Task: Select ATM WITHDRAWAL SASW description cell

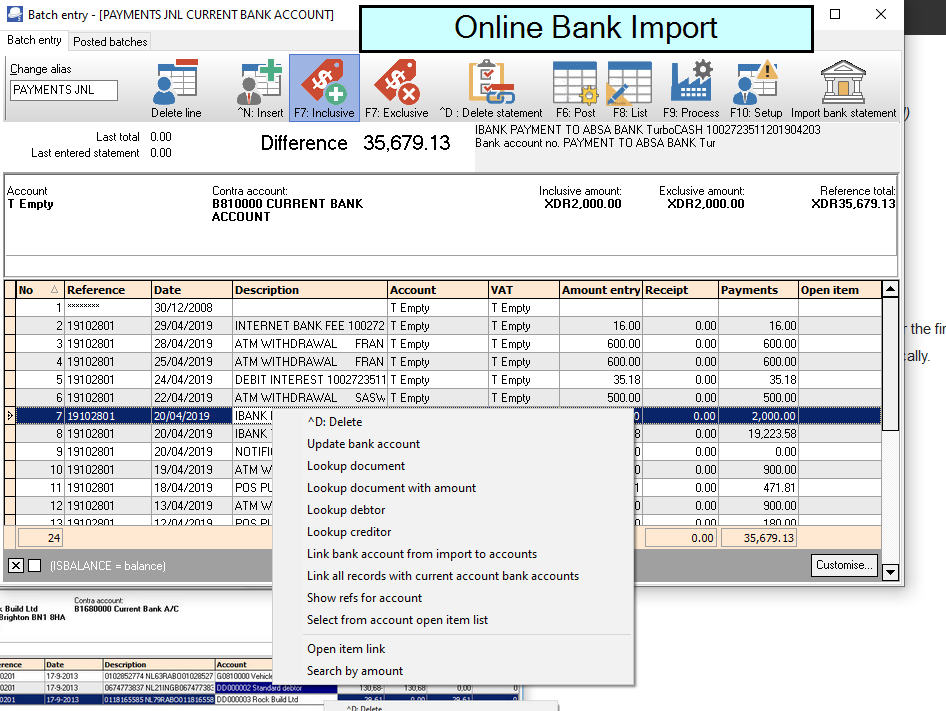Action: point(310,398)
